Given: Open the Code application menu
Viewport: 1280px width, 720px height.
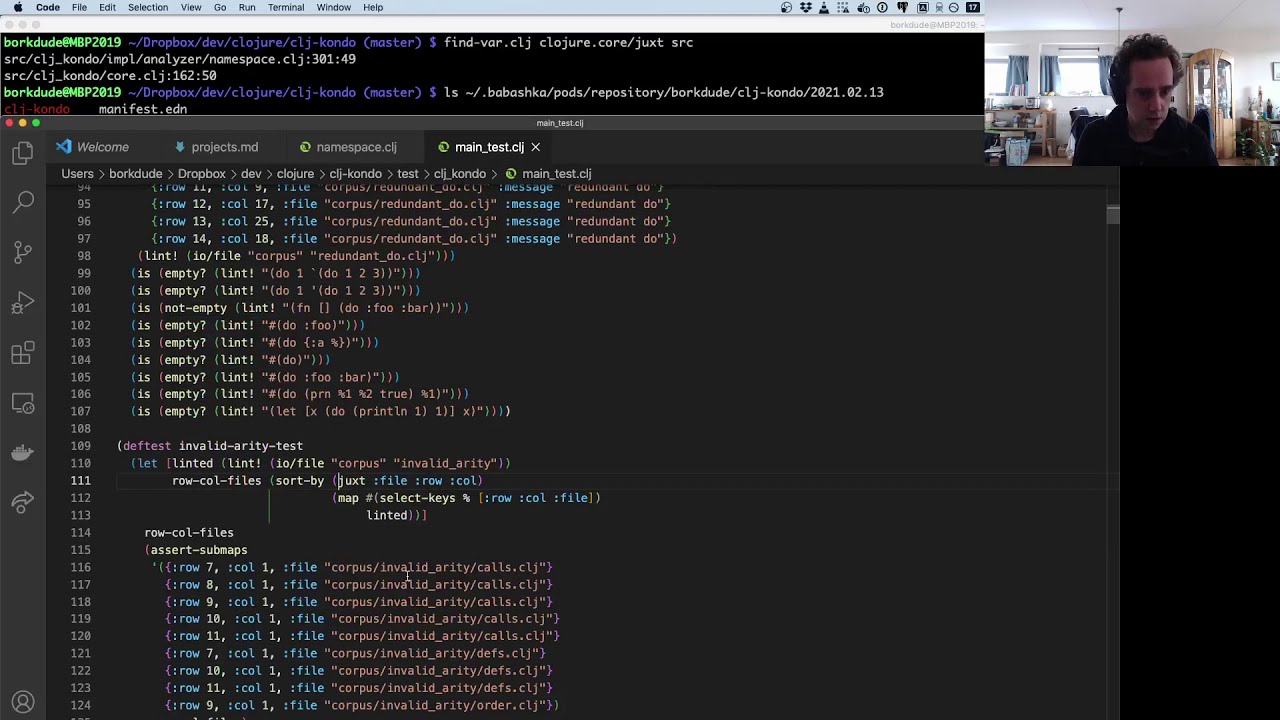Looking at the screenshot, I should click(x=48, y=8).
